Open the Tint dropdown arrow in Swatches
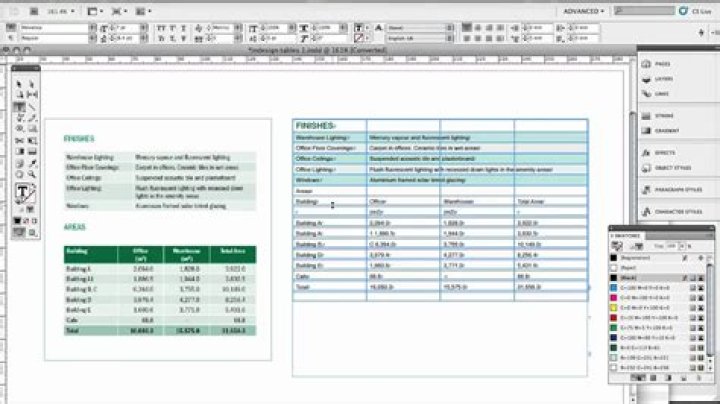Screen dimensions: 720x404 click(683, 247)
